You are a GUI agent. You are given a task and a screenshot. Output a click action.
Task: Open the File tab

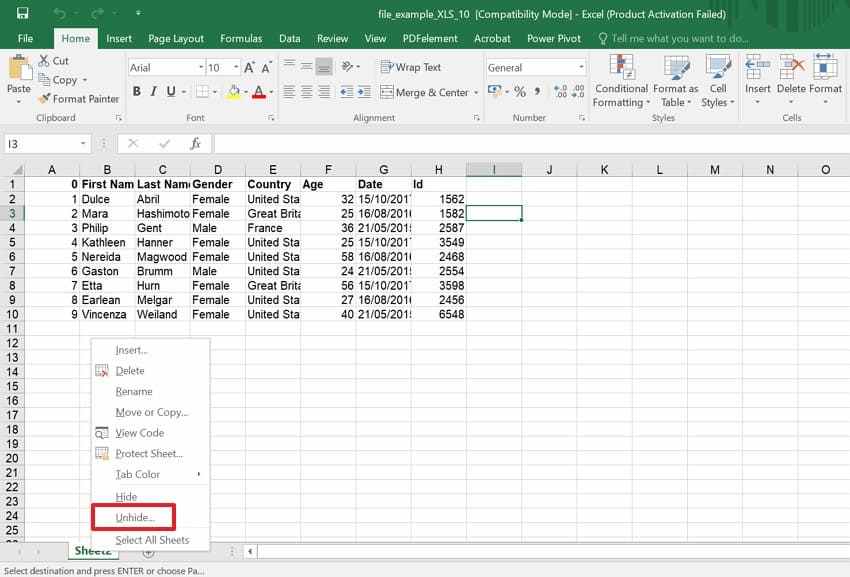click(x=25, y=39)
